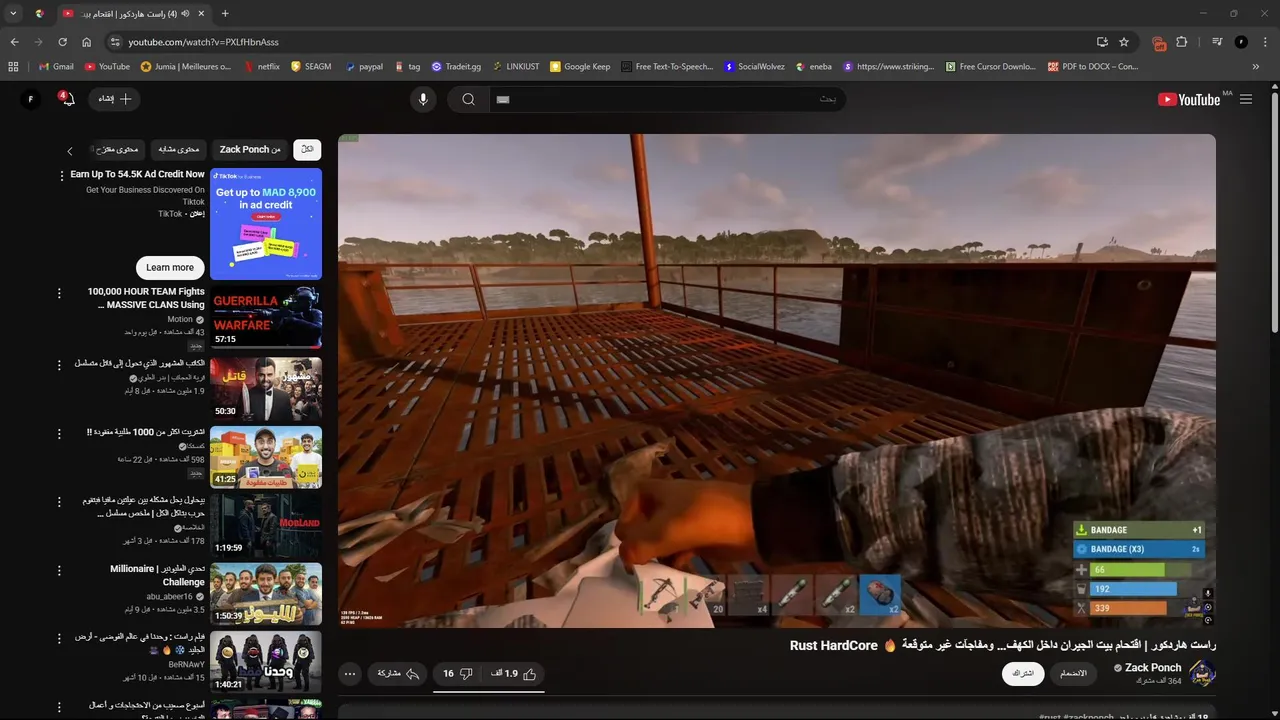Click the browser address bar URL
1280x720 pixels.
203,42
